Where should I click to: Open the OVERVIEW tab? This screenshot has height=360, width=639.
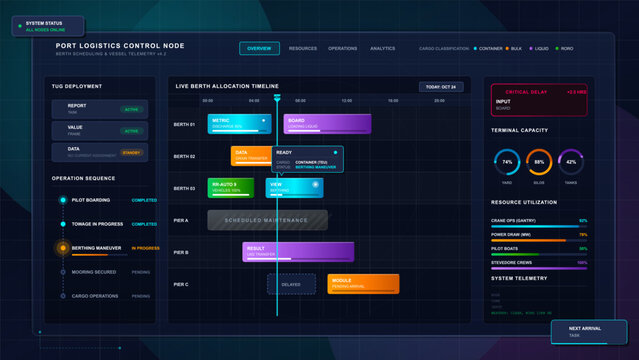point(259,49)
